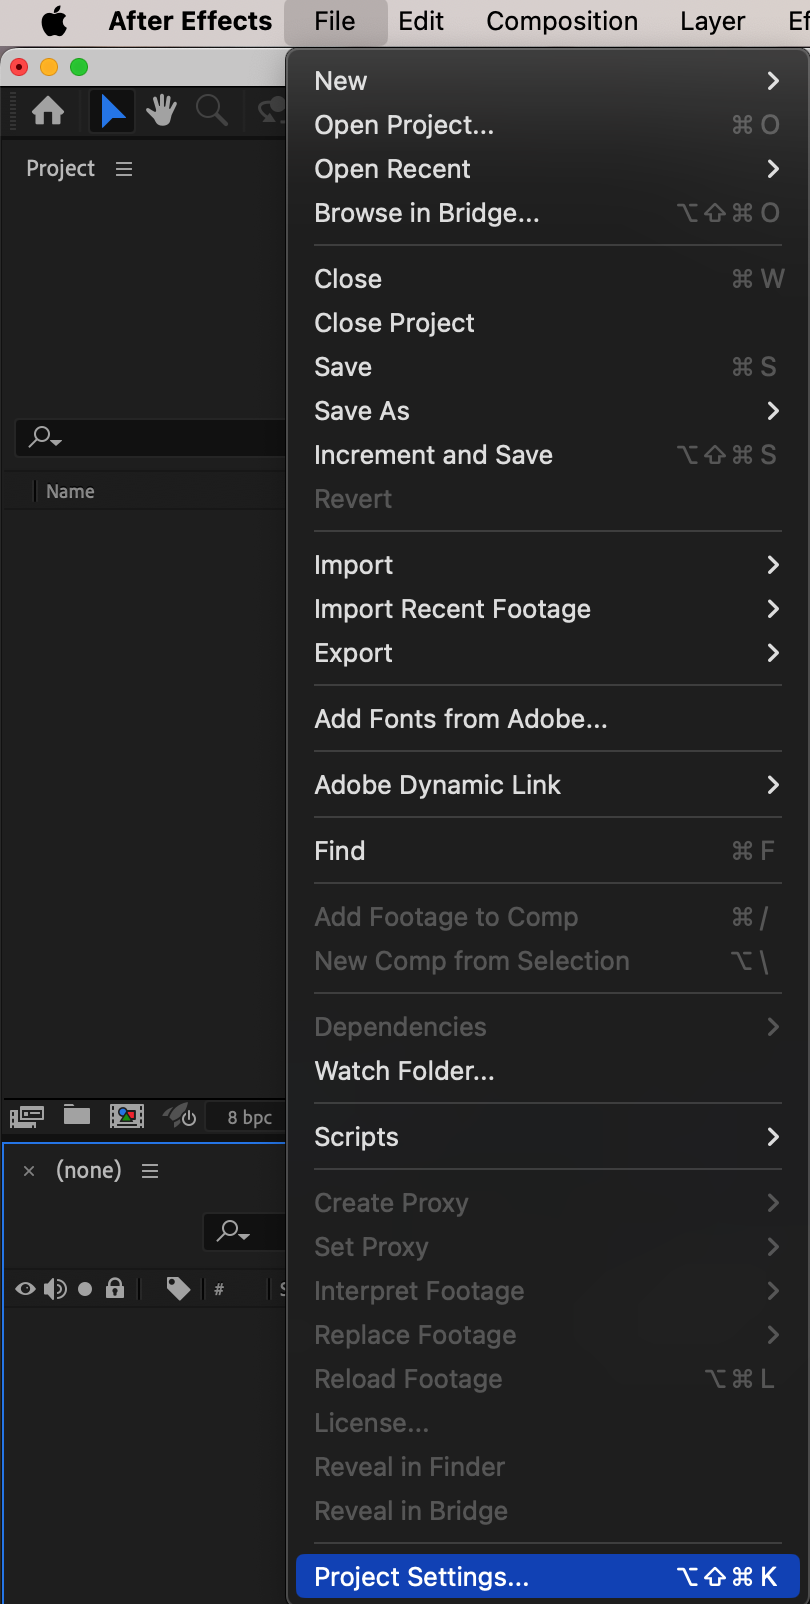
Task: Select the Zoom magnifier tool
Action: point(211,111)
